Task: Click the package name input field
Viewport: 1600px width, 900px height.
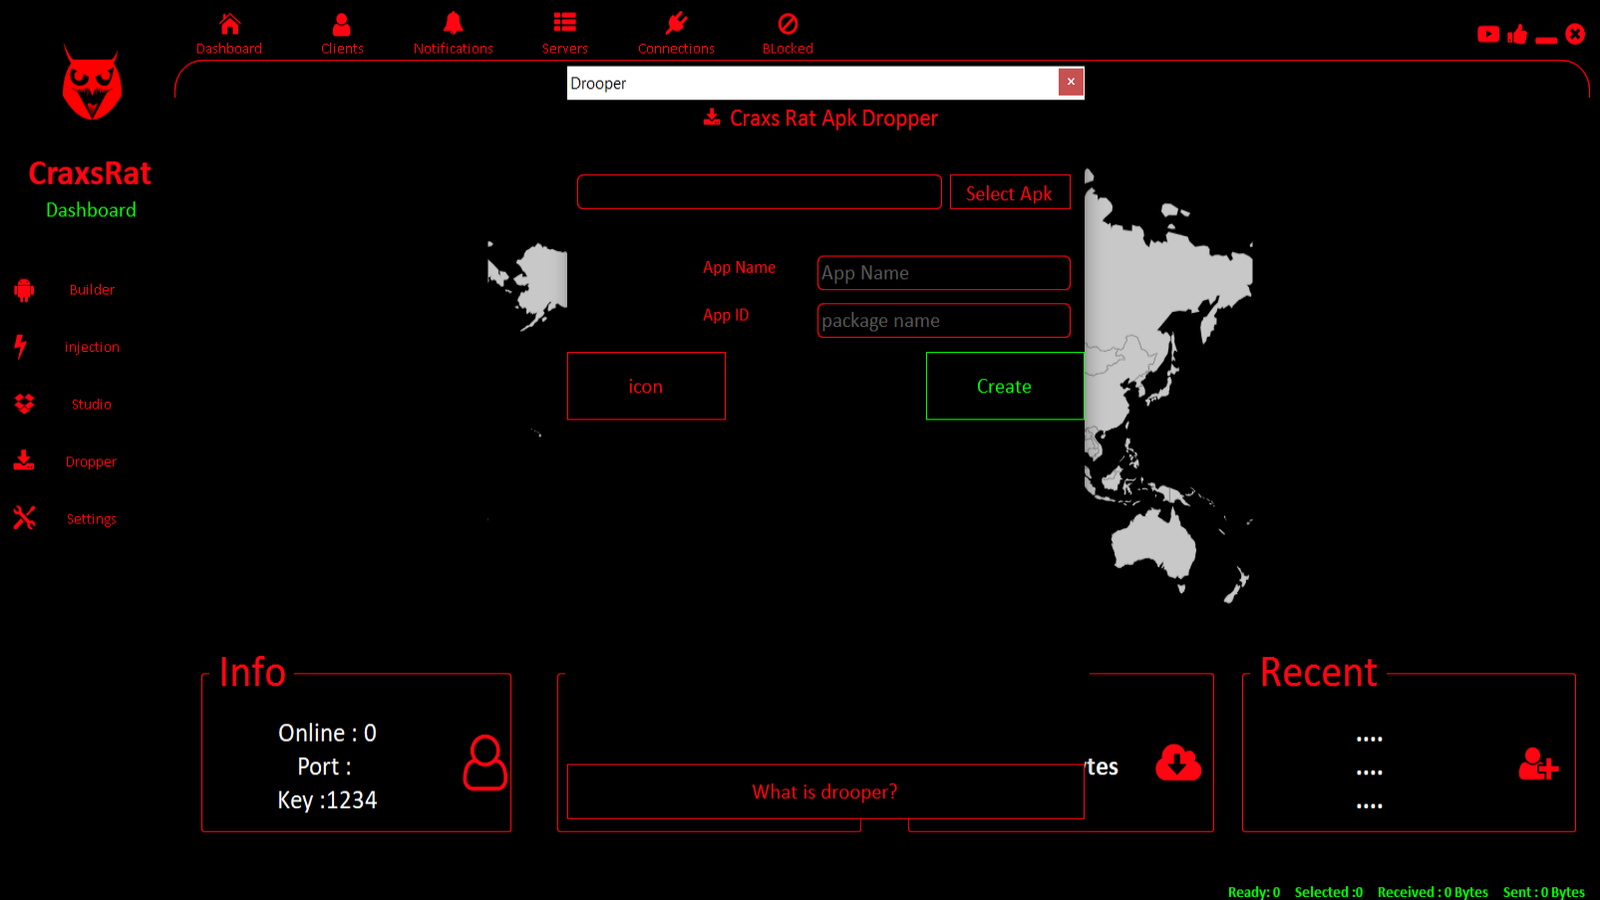Action: click(944, 321)
